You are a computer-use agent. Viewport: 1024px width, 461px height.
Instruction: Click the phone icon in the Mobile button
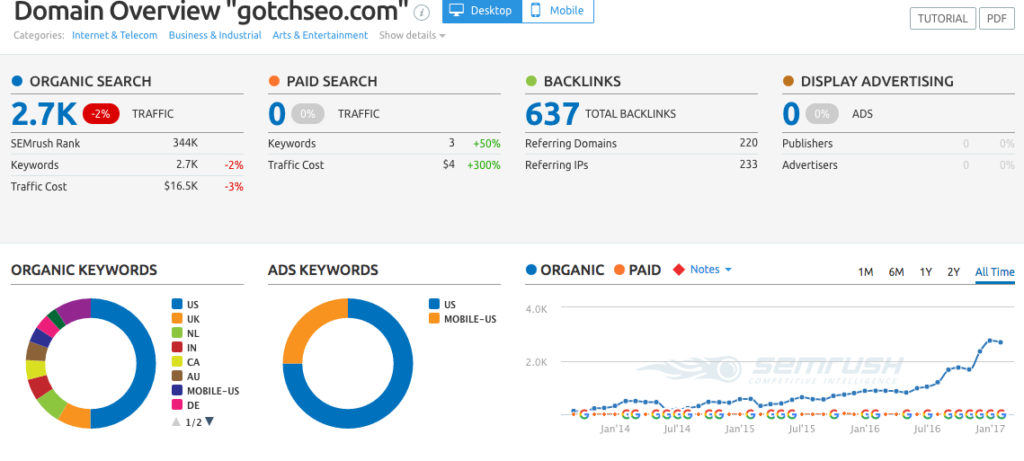(x=536, y=10)
